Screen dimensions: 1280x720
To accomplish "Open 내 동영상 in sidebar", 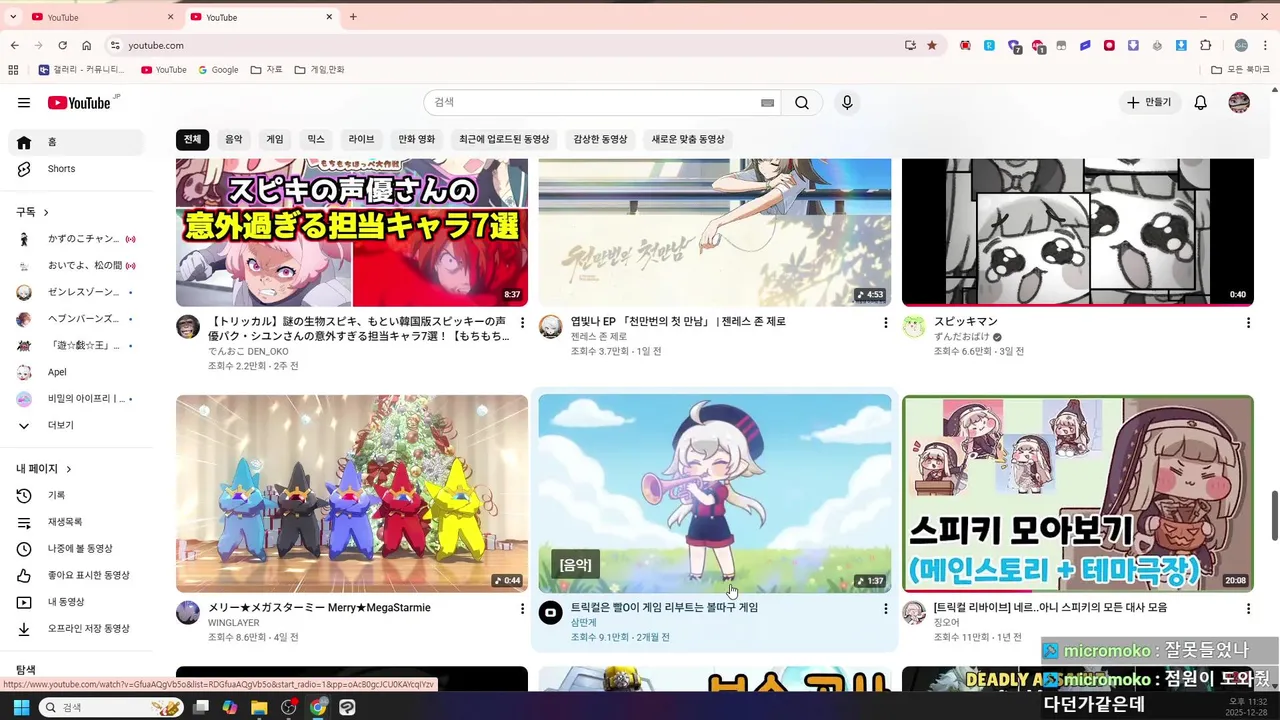I will [x=76, y=602].
